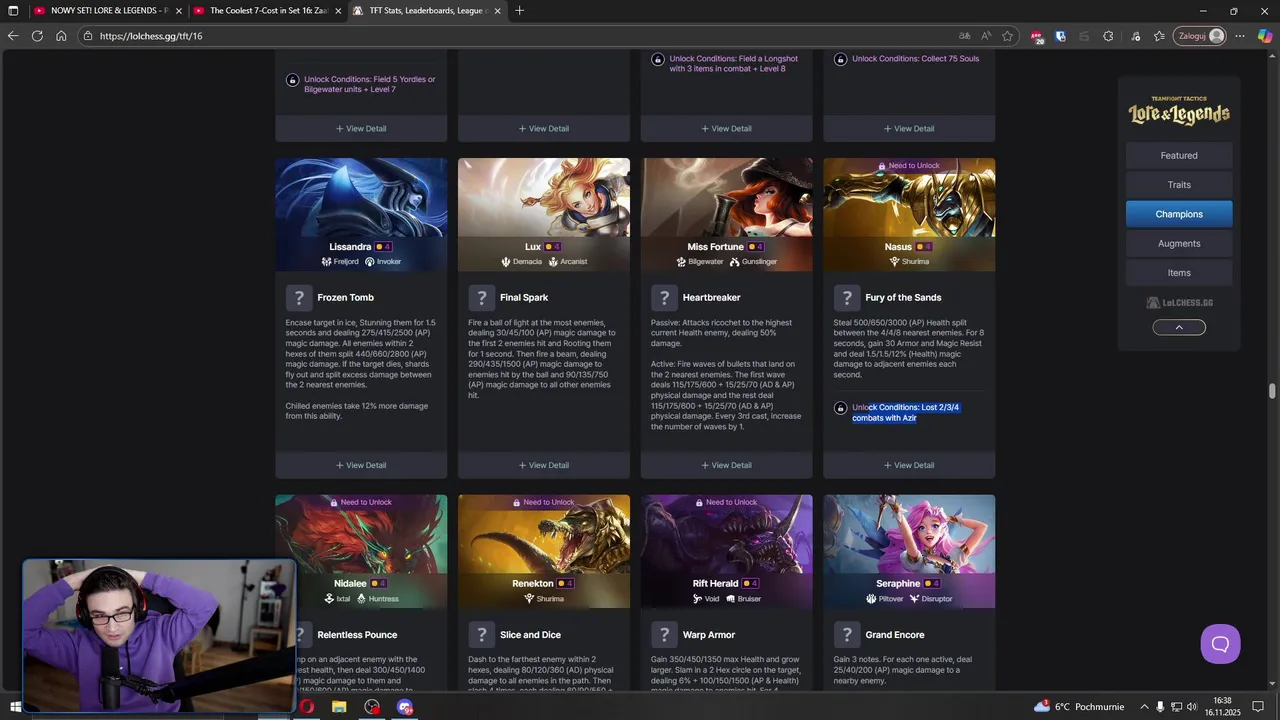Open File Explorer from the taskbar

pyautogui.click(x=339, y=707)
